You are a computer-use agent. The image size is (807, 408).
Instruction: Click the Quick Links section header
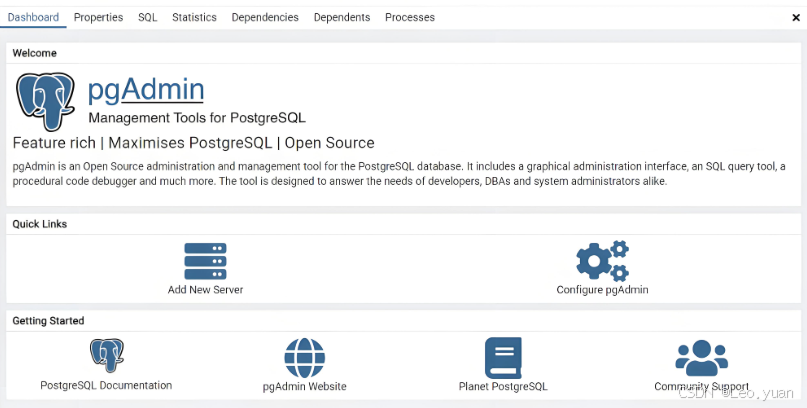coord(40,224)
